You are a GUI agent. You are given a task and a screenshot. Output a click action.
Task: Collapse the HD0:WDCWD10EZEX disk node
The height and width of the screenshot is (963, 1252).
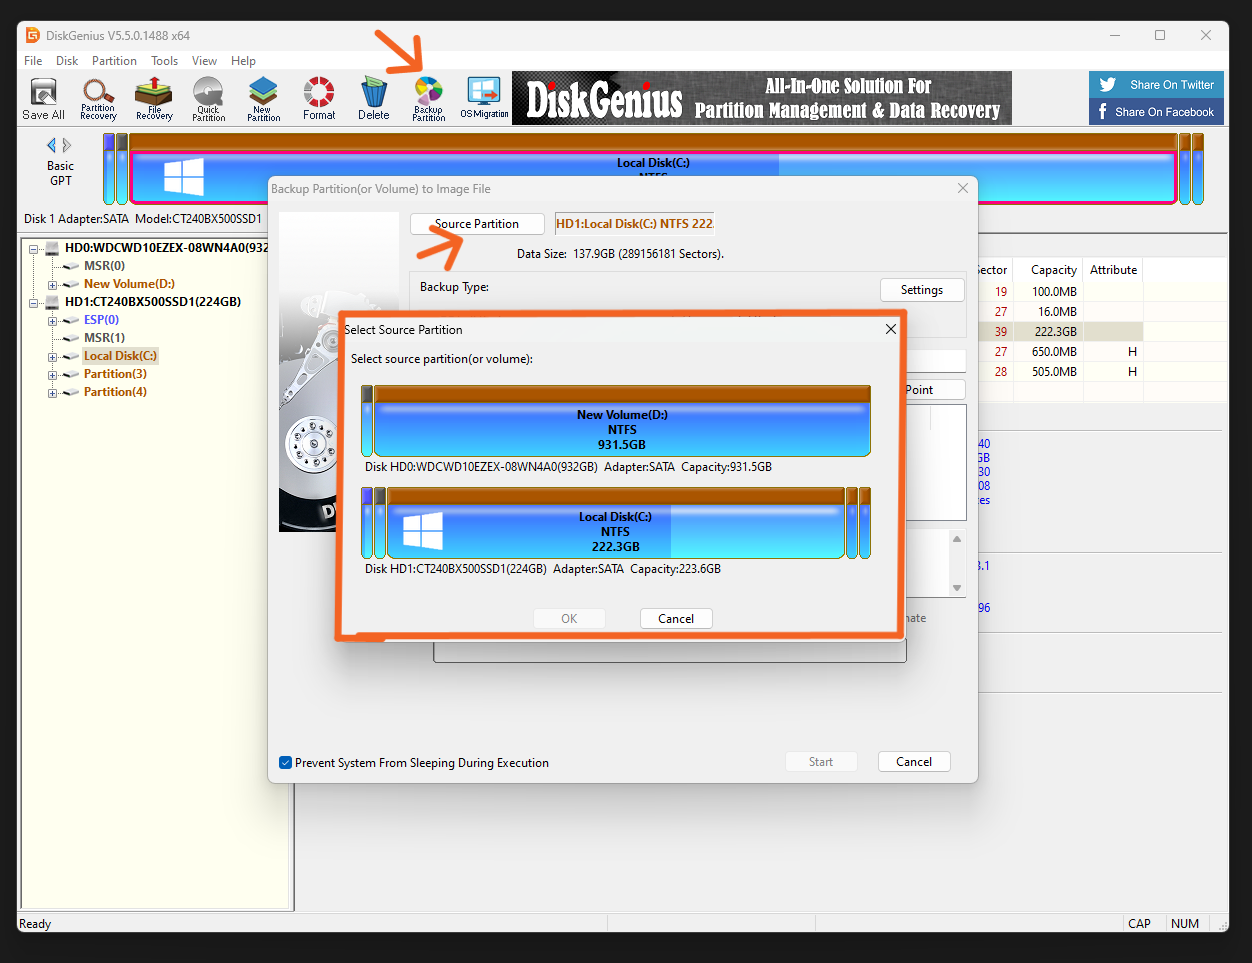tap(33, 247)
